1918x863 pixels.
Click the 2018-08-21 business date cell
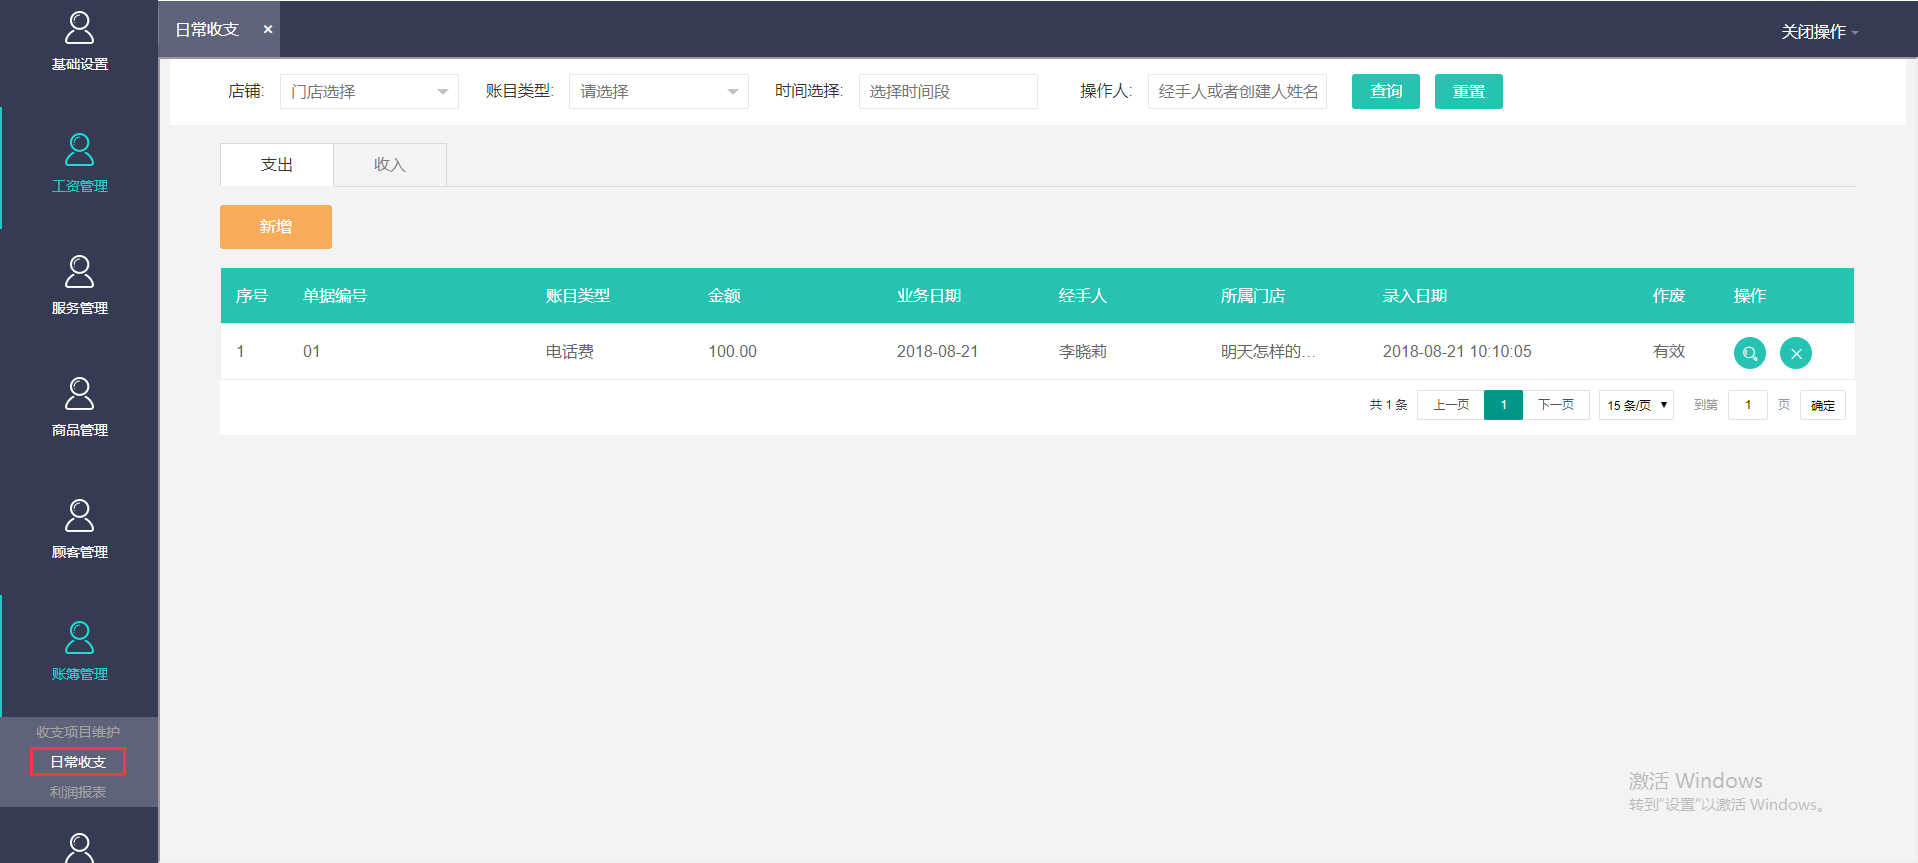tap(937, 352)
